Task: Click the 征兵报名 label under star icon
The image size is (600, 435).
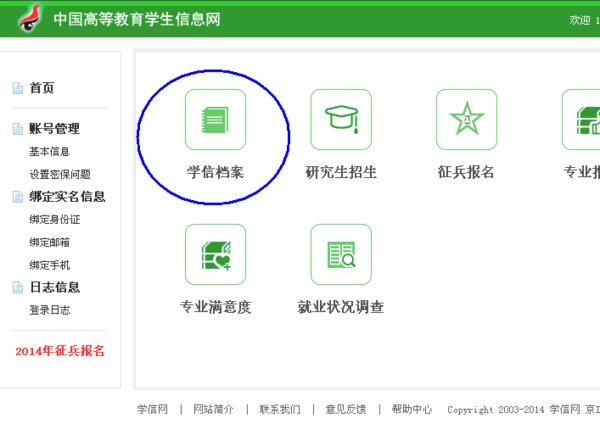Action: pyautogui.click(x=466, y=172)
